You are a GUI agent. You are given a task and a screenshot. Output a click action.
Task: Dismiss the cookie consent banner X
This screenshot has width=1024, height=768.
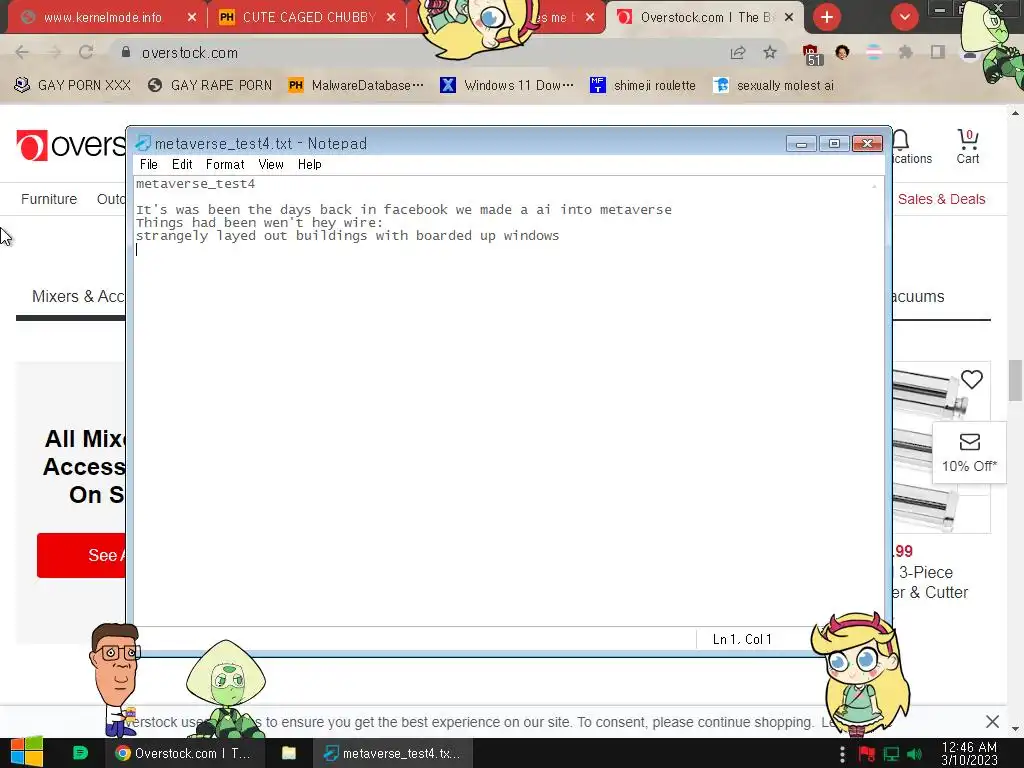coord(992,722)
